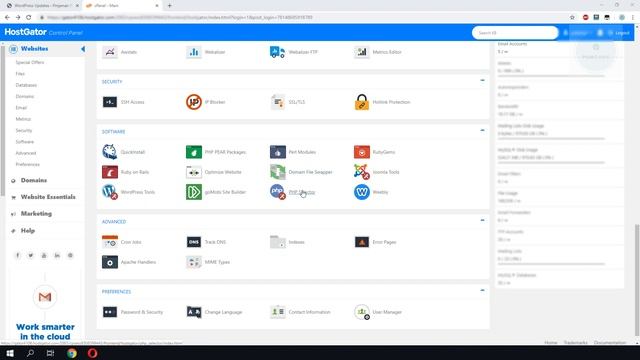Open the Cron Jobs icon
640x360 pixels.
(110, 242)
